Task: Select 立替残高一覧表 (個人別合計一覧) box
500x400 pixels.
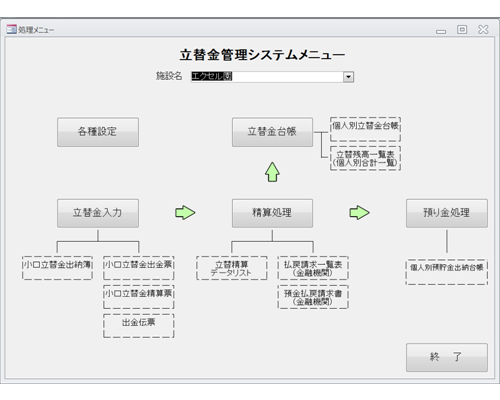Action: click(365, 158)
